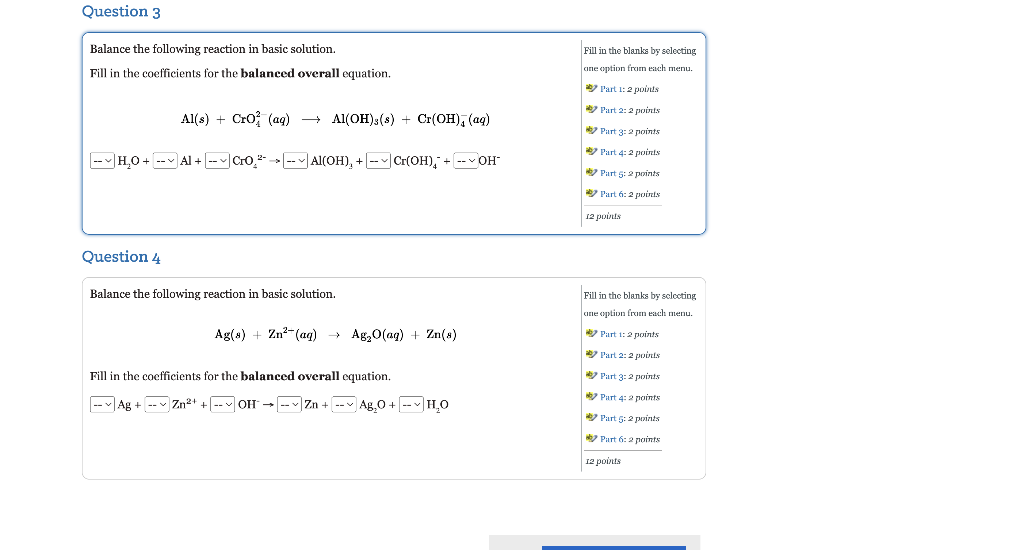The height and width of the screenshot is (550, 1024).
Task: Open the Zn2+ coefficient dropdown in Question 4
Action: pos(157,405)
